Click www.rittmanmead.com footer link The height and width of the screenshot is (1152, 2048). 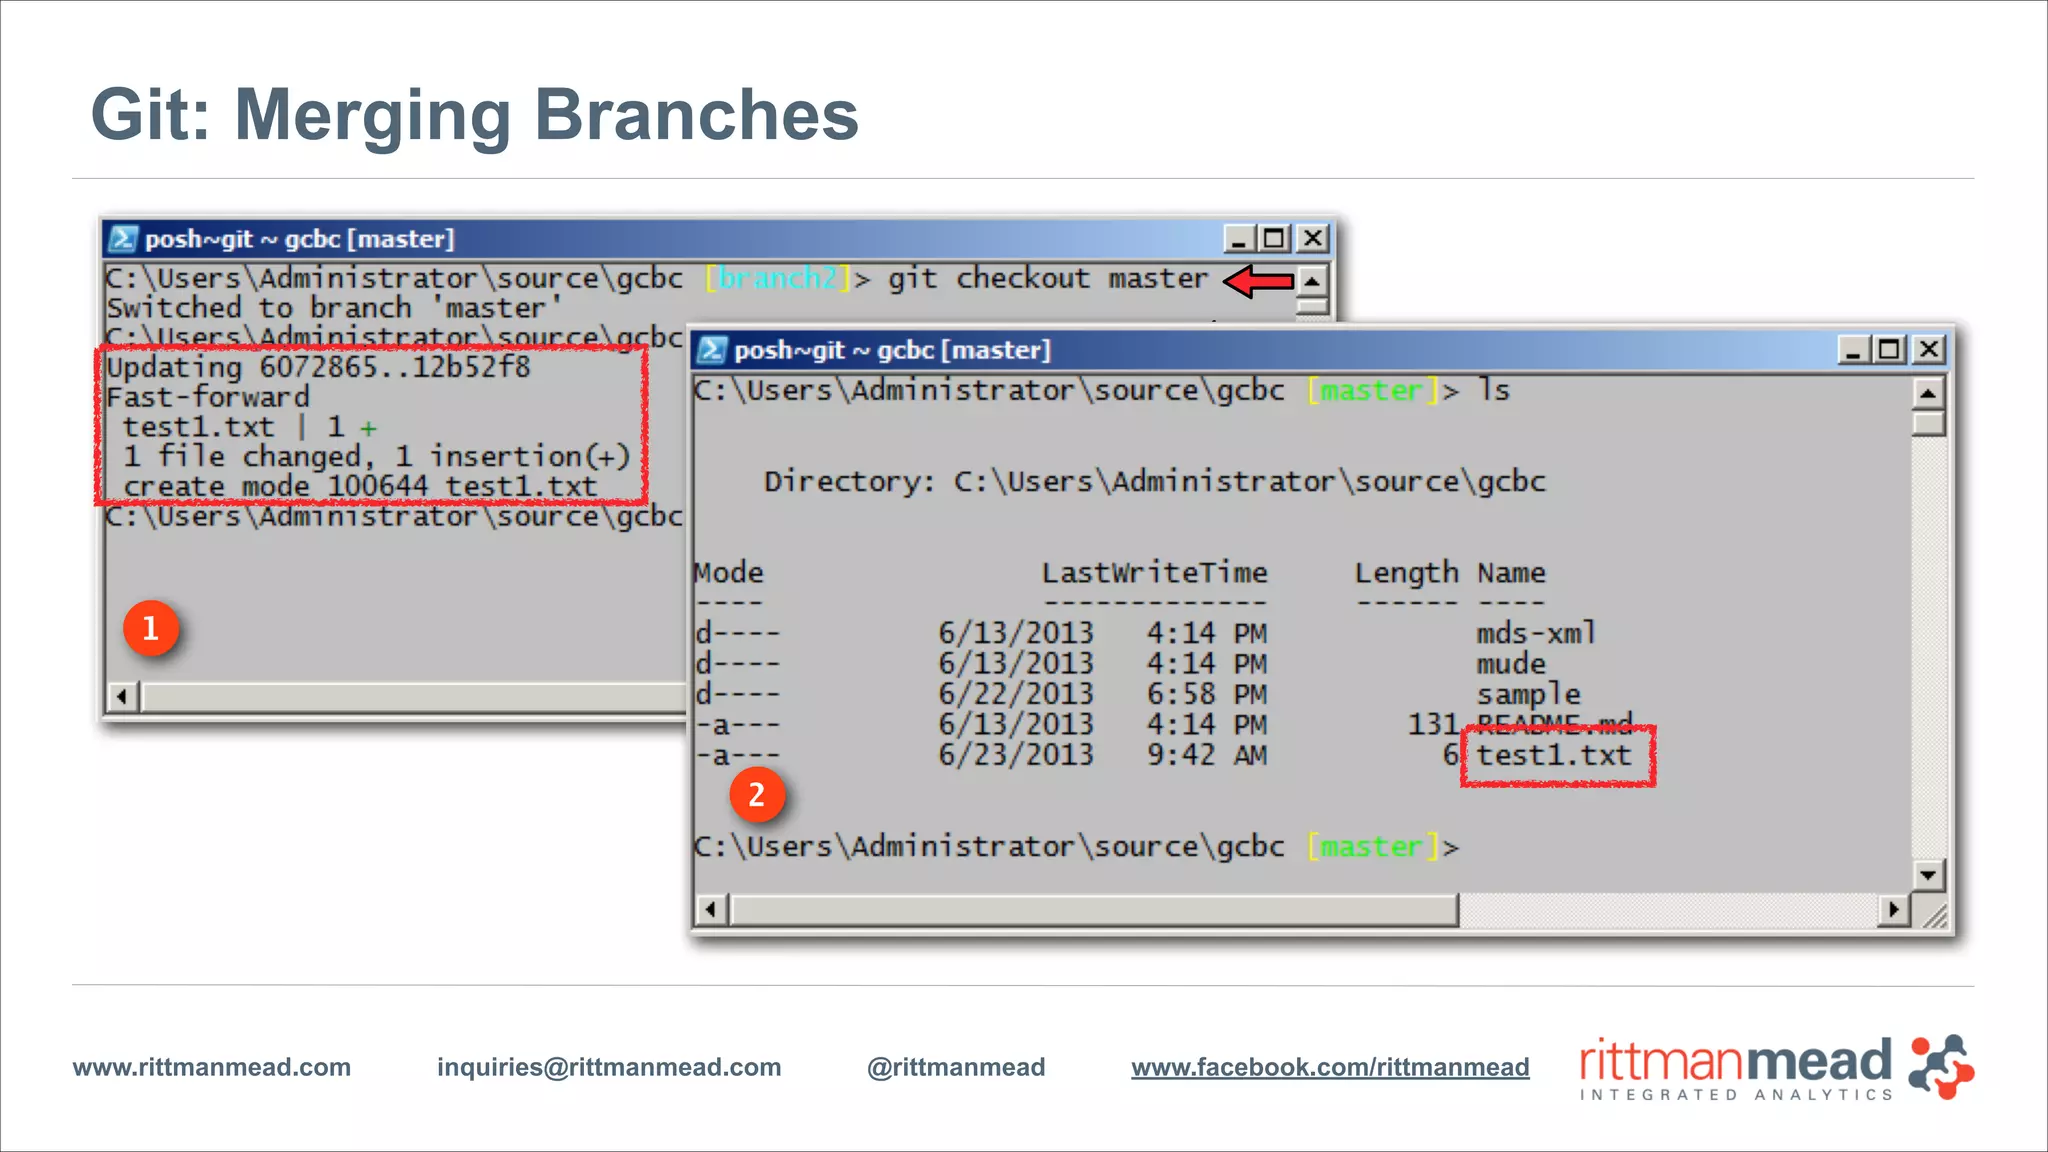point(212,1067)
